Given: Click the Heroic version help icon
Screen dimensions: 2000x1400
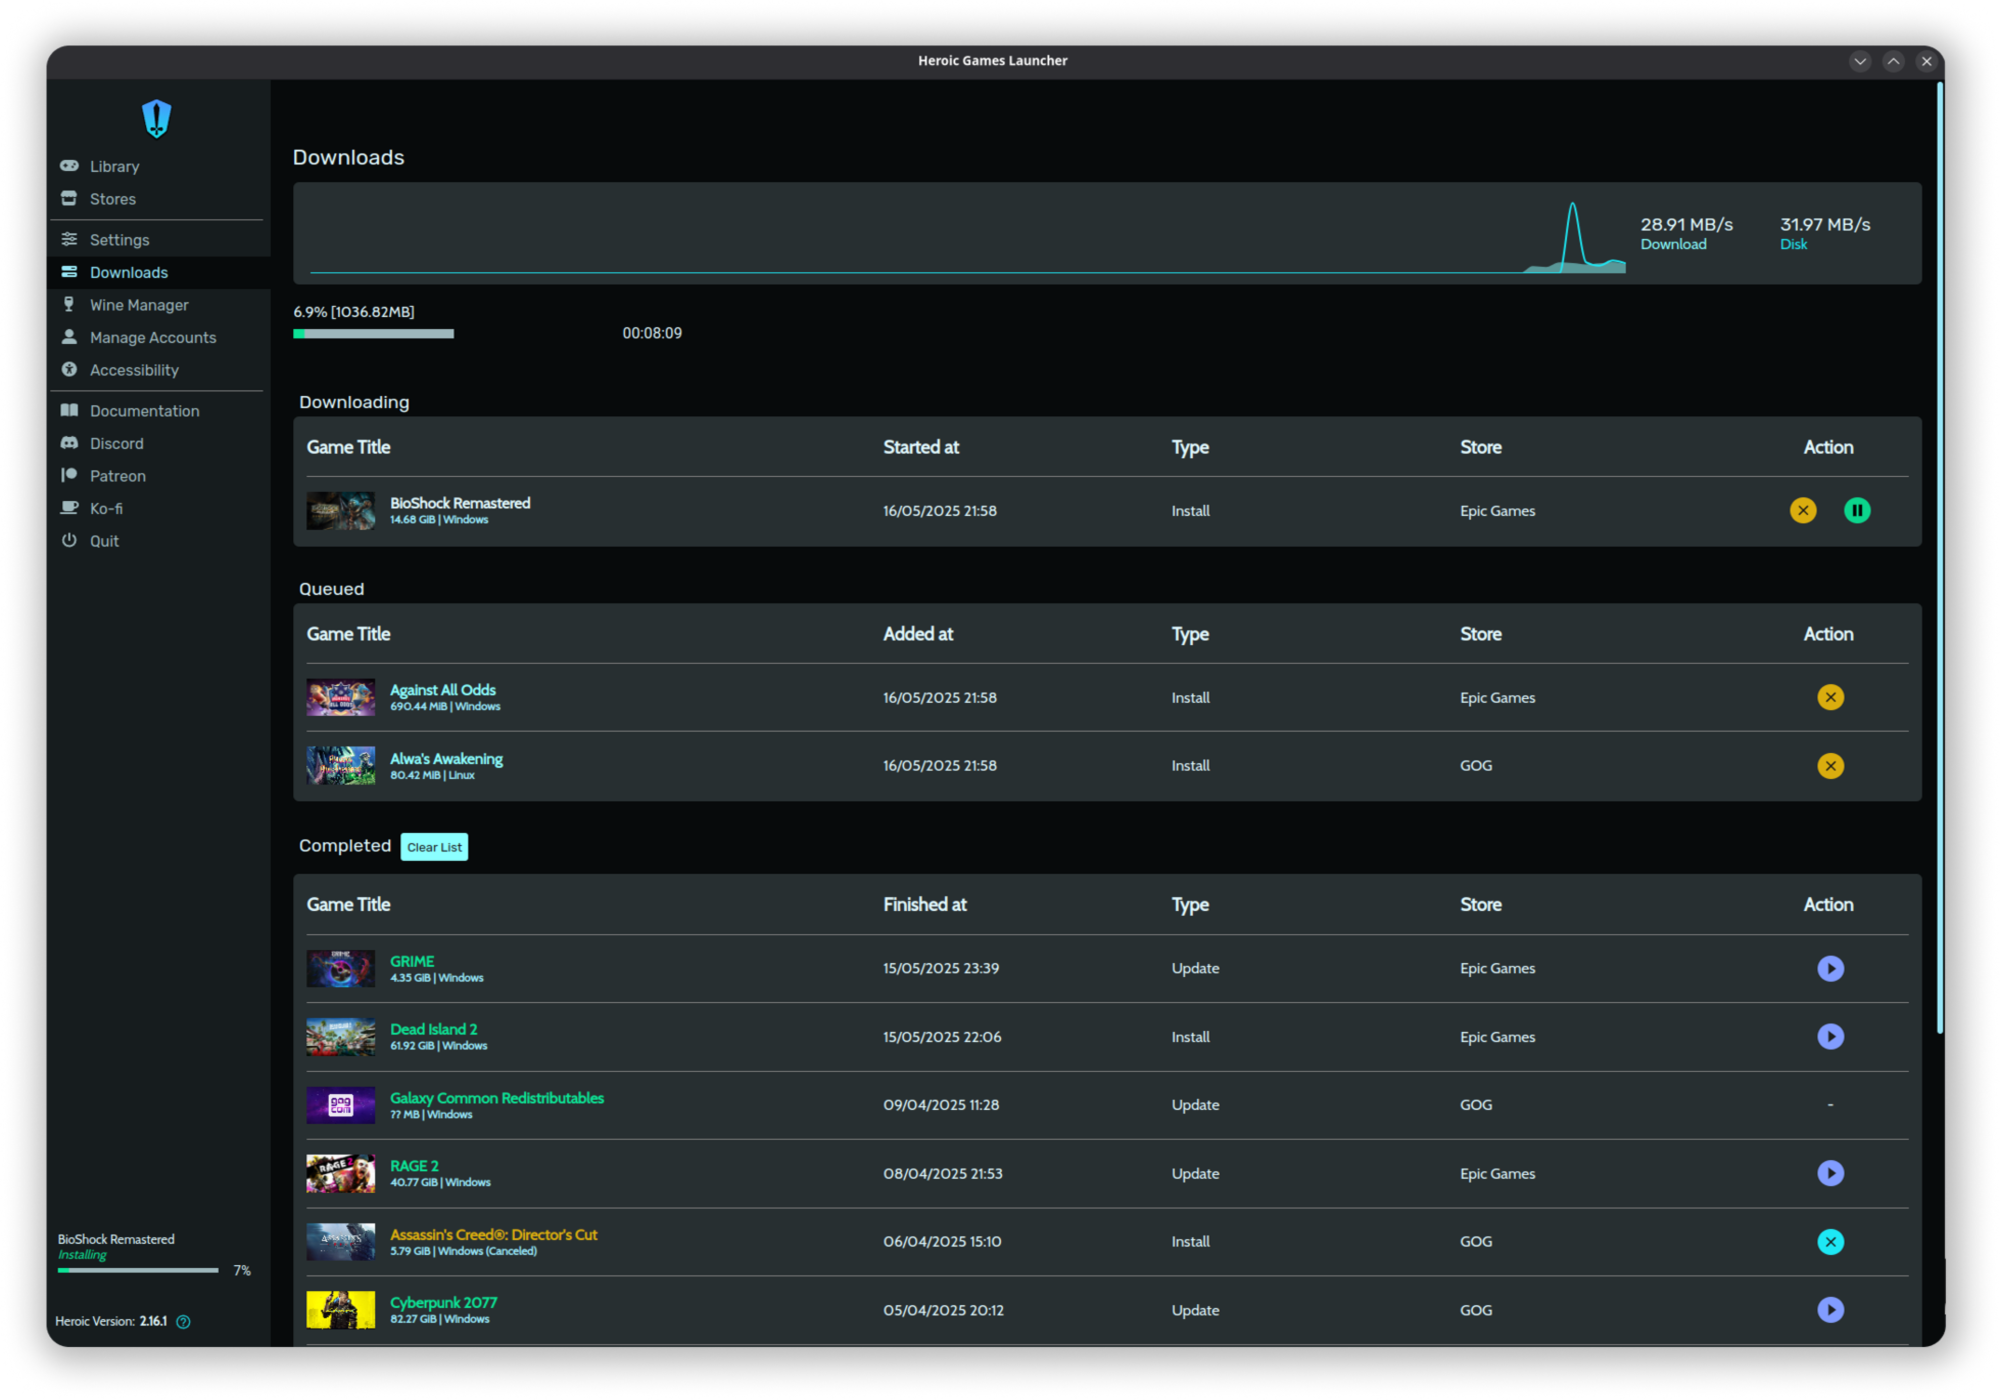Looking at the screenshot, I should click(183, 1322).
